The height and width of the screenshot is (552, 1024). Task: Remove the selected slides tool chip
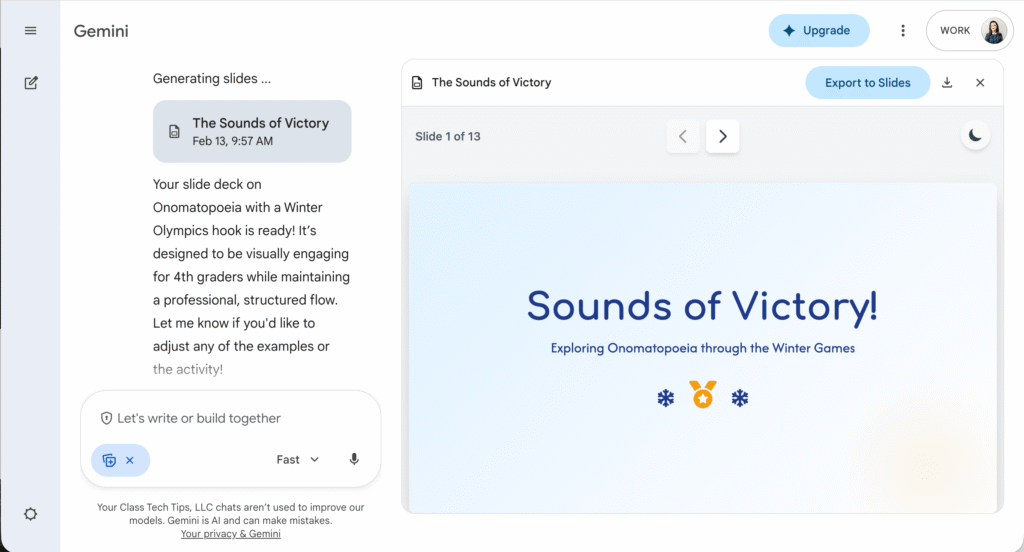click(x=130, y=460)
